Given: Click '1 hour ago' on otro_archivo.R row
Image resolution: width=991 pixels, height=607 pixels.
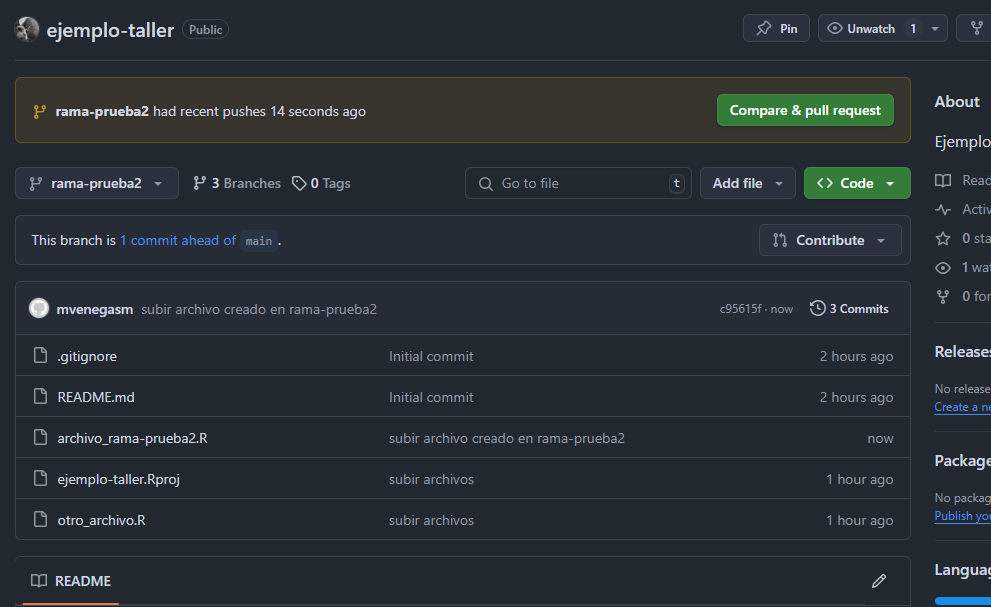Looking at the screenshot, I should point(860,520).
